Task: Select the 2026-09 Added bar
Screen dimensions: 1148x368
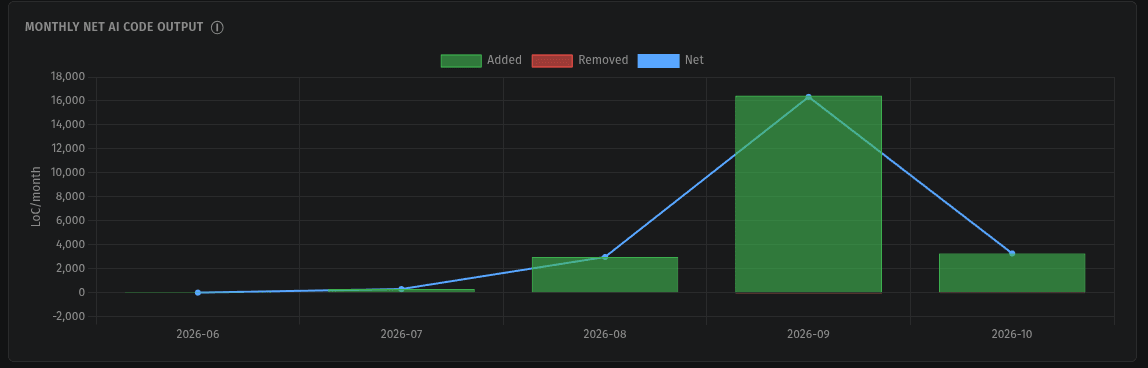Action: point(808,194)
